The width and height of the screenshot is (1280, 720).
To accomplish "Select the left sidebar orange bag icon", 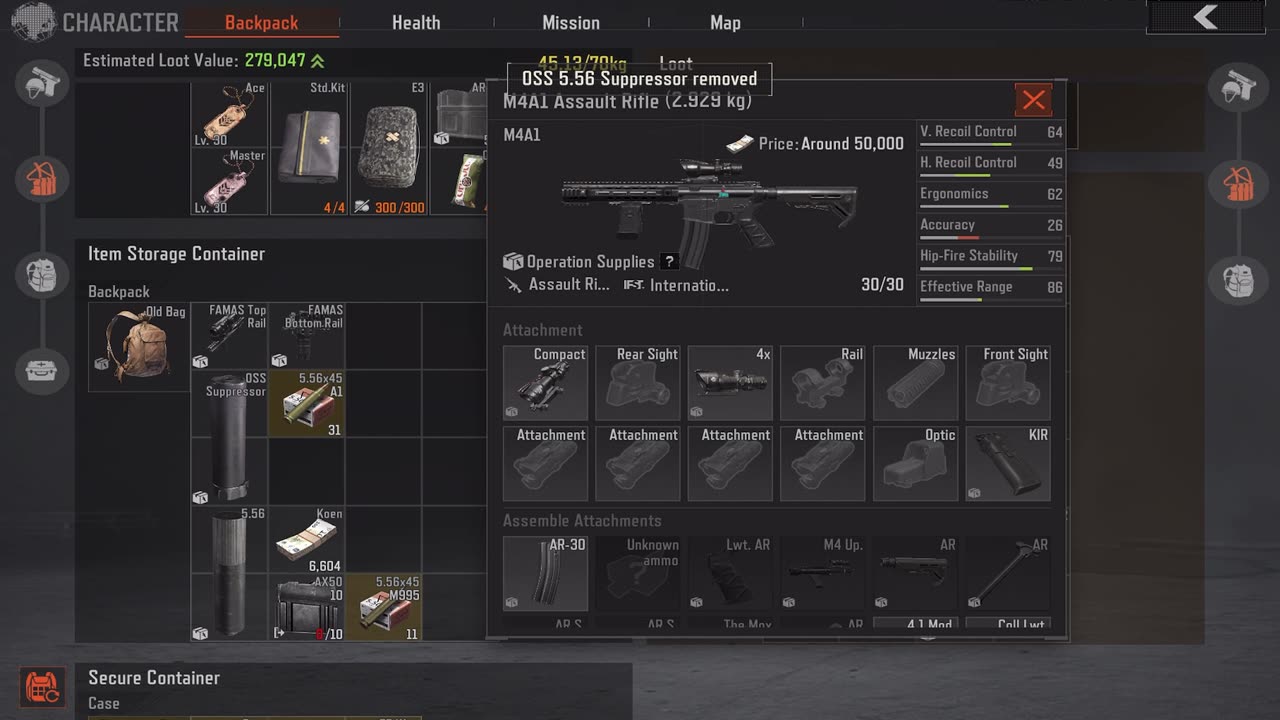I will point(41,179).
